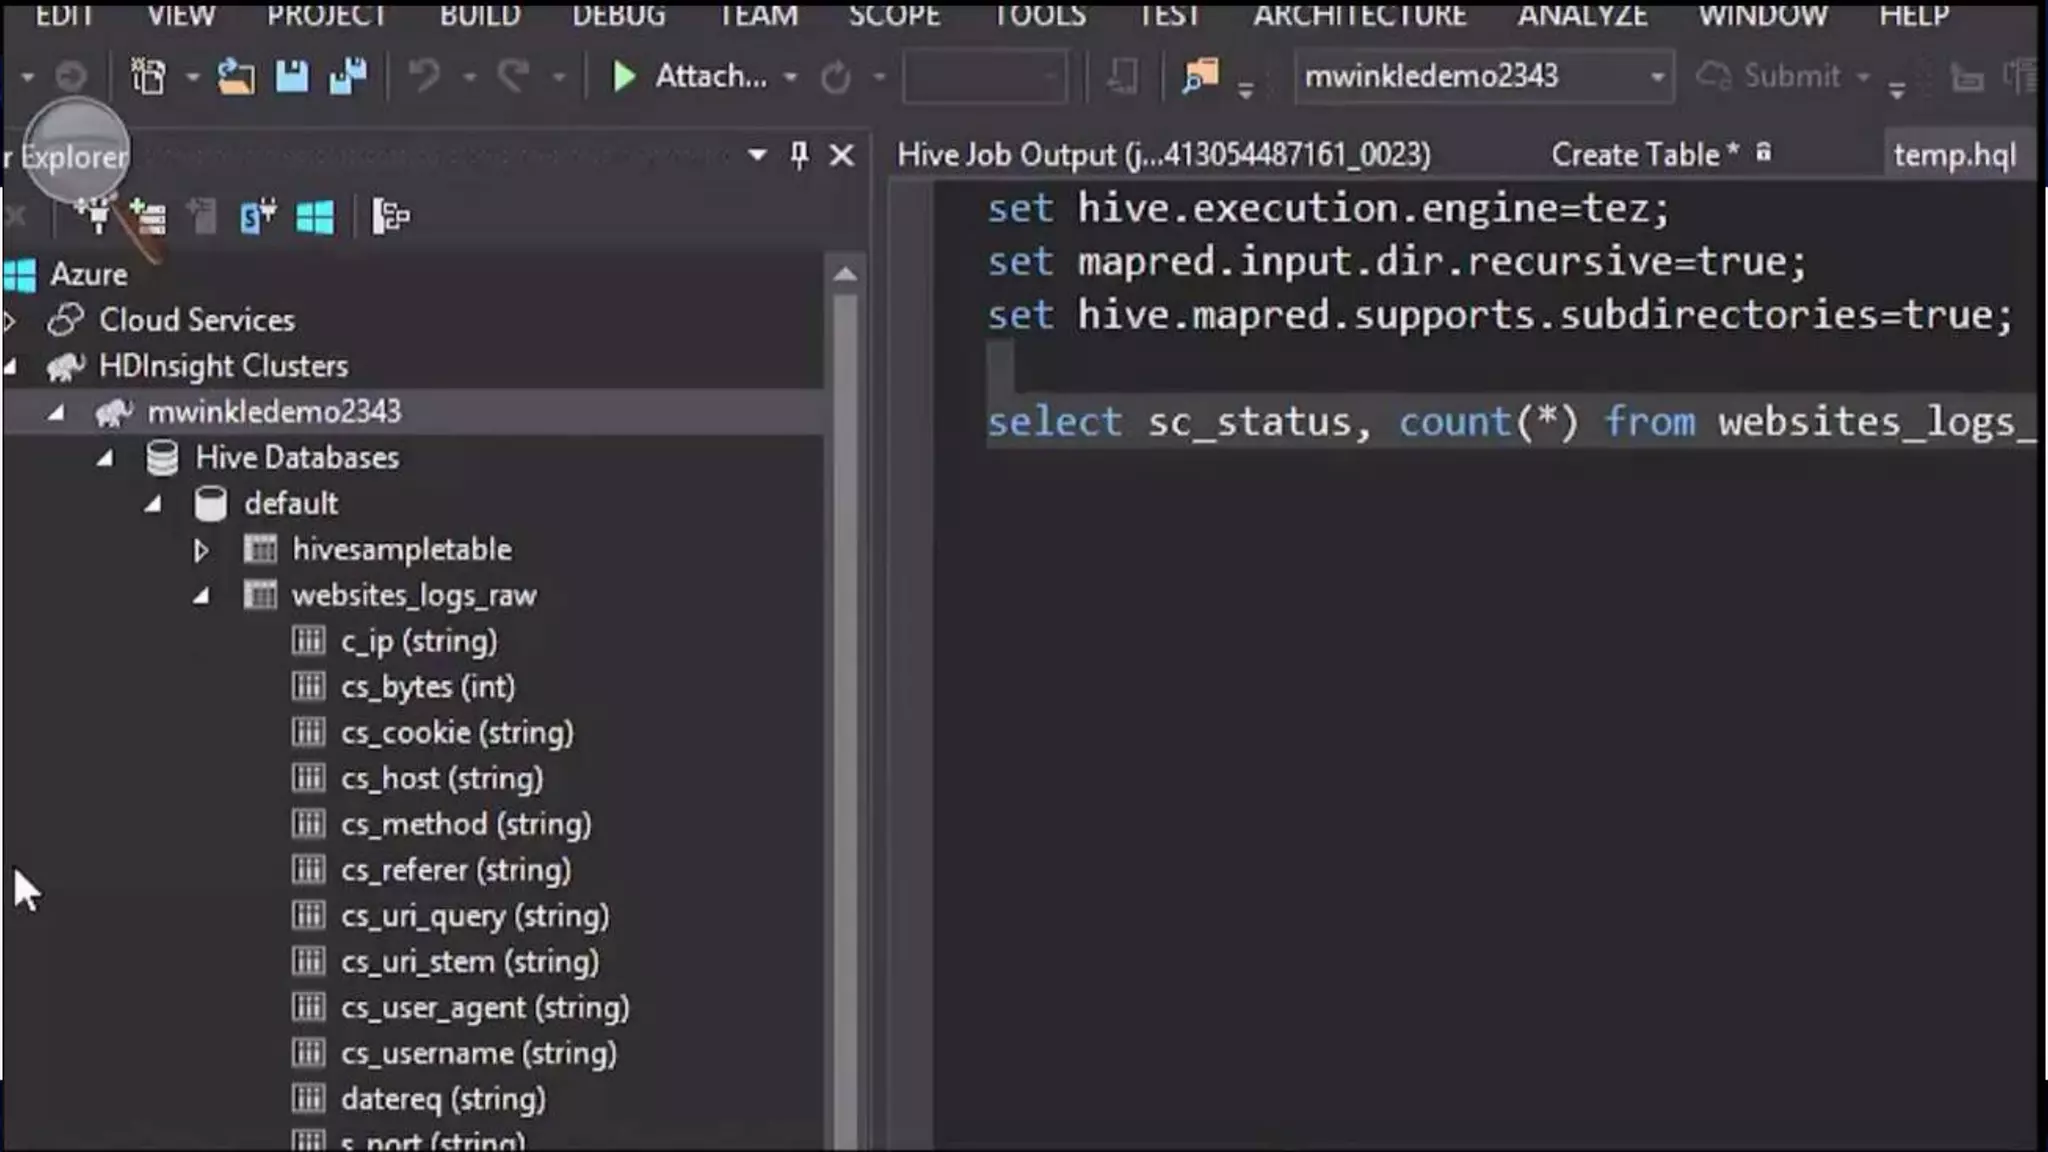Screen dimensions: 2048x1152
Task: Click the Server Explorer vertical scrollbar
Action: (845, 700)
